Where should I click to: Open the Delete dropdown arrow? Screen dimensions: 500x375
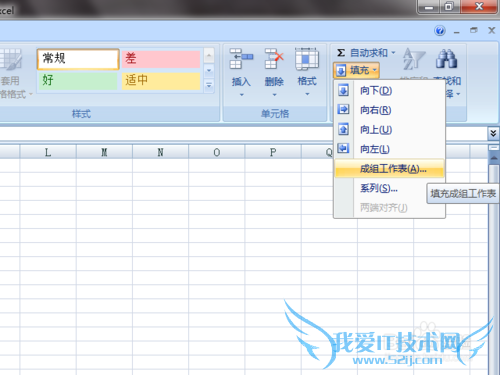tap(274, 95)
